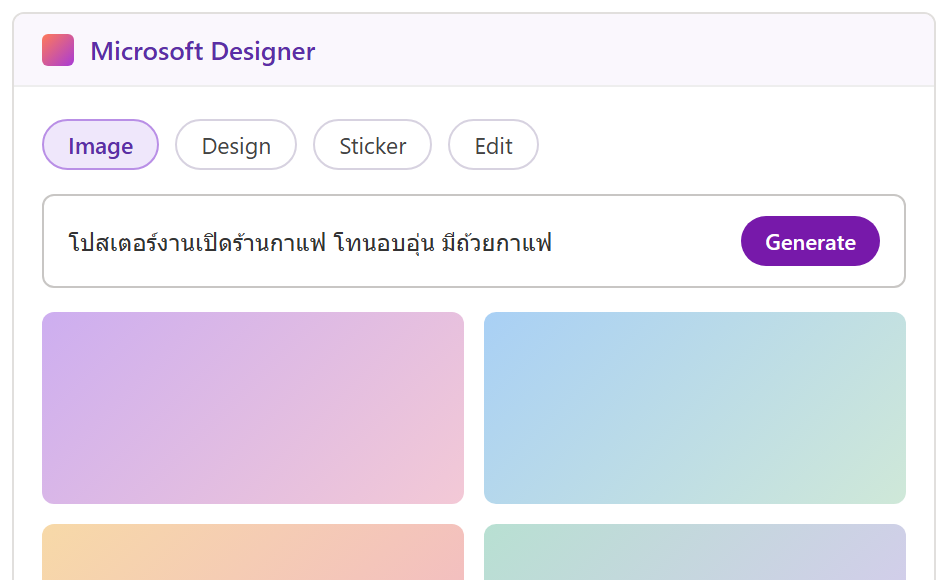Choose the Edit tab
Viewport: 947px width, 580px height.
(x=493, y=145)
